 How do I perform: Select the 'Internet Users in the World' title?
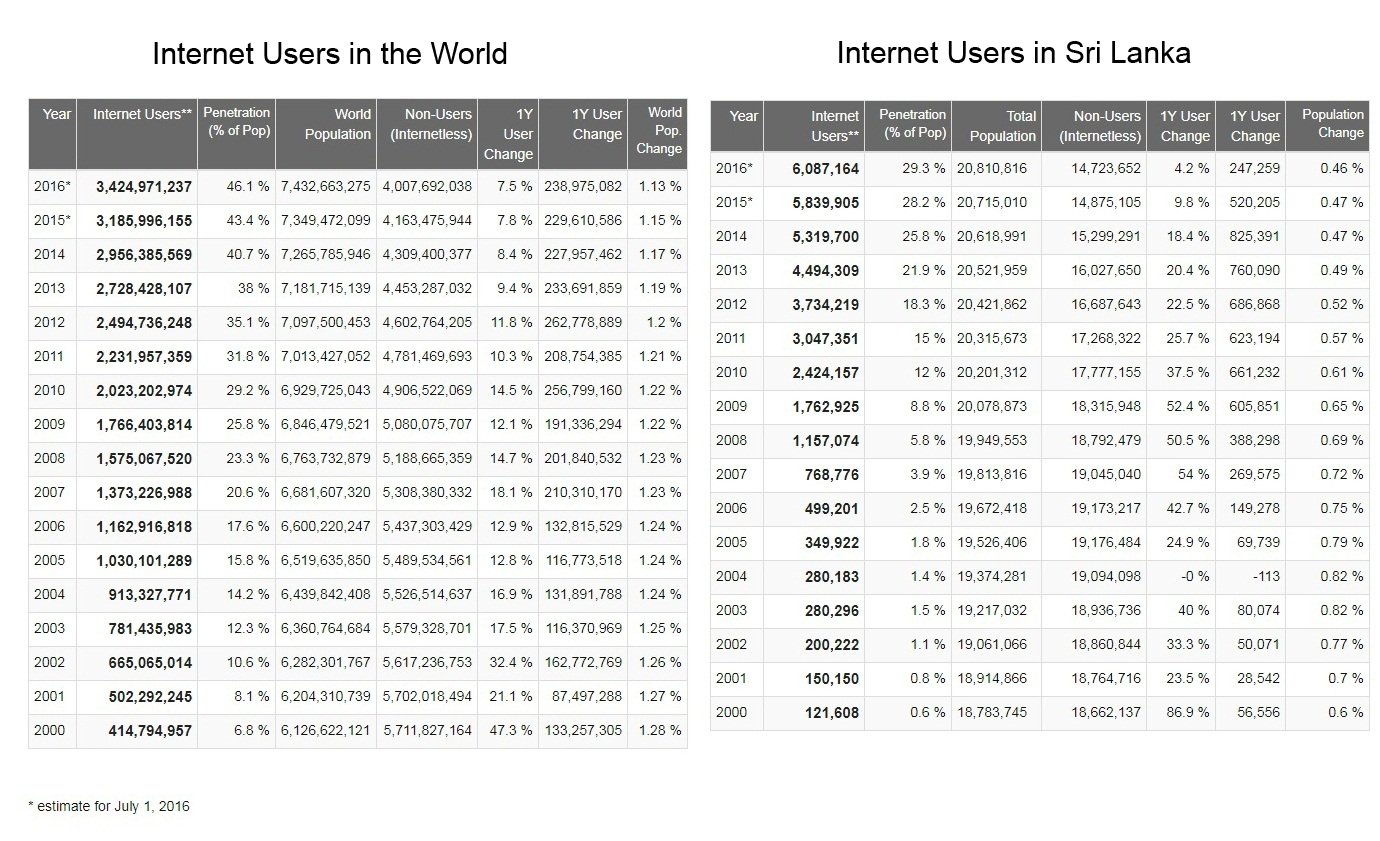pyautogui.click(x=329, y=53)
